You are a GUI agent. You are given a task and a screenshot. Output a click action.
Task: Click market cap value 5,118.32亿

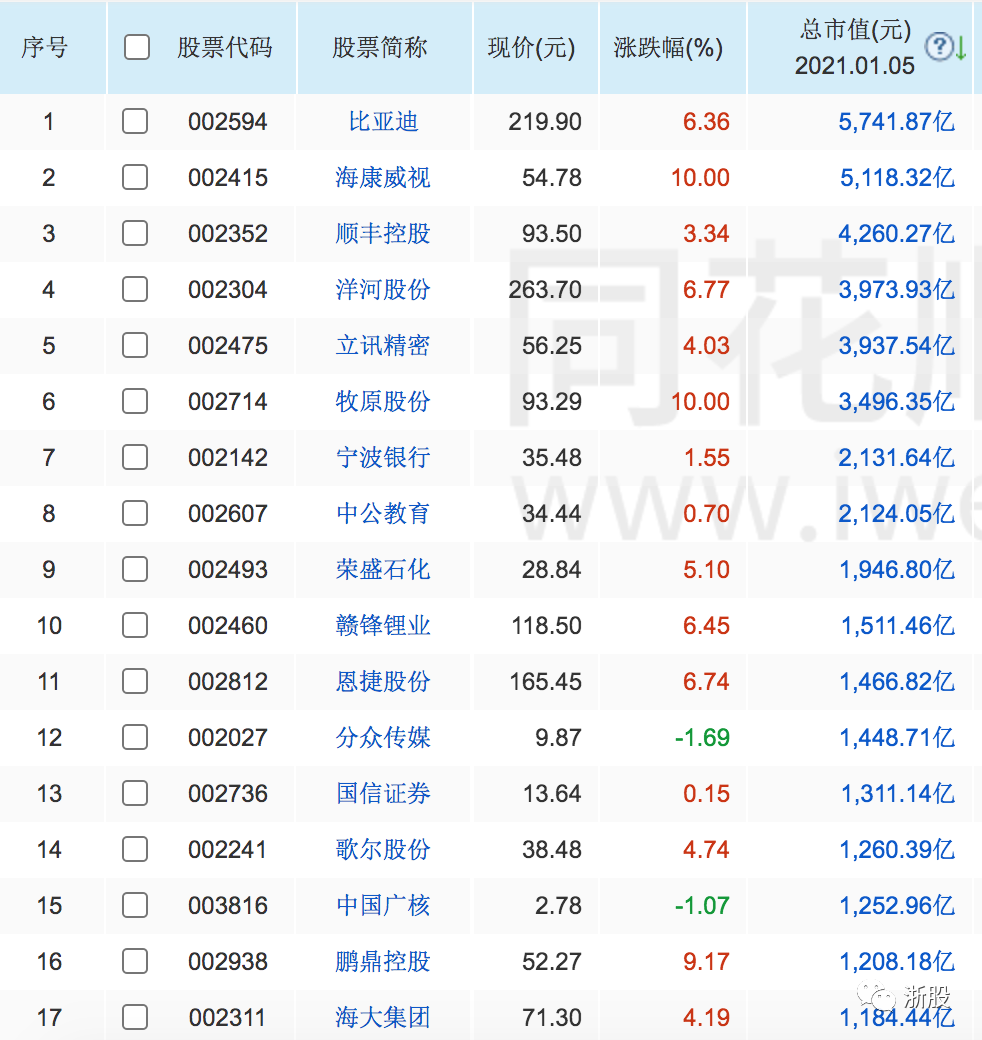897,177
